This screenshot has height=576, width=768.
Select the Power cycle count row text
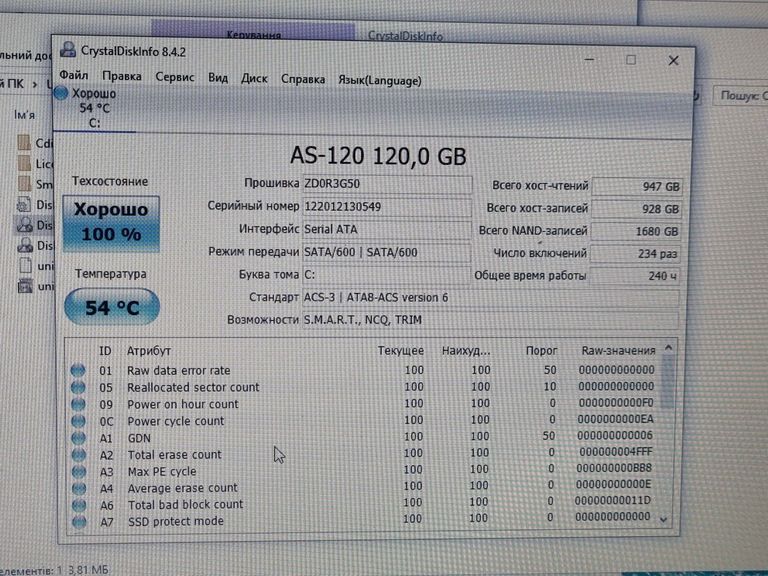175,421
